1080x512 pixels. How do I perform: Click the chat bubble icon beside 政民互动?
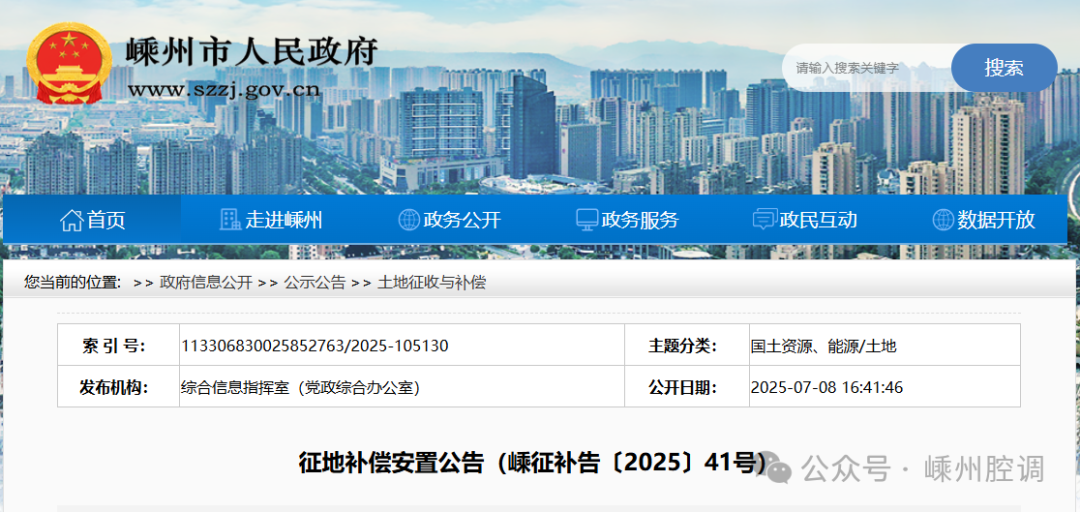coord(764,220)
